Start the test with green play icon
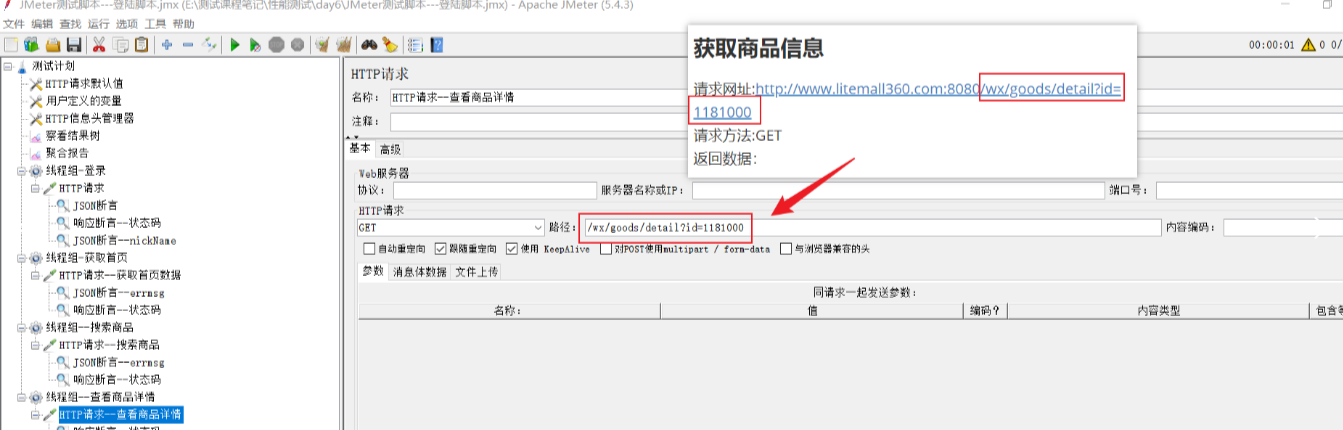 pyautogui.click(x=235, y=44)
